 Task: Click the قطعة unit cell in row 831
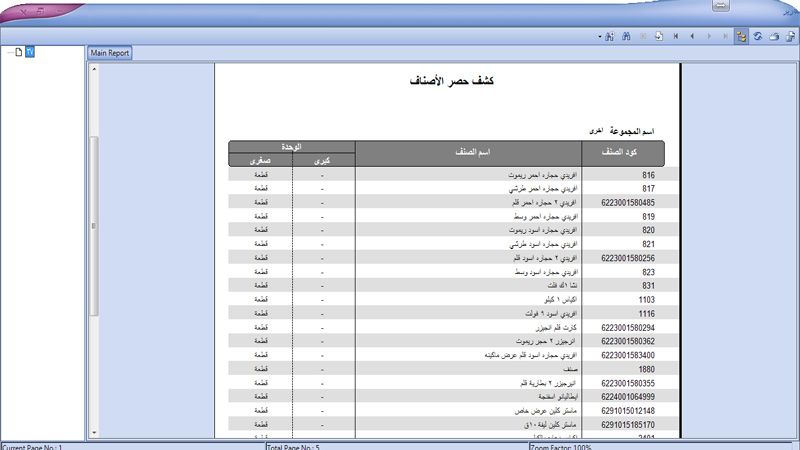click(x=261, y=286)
